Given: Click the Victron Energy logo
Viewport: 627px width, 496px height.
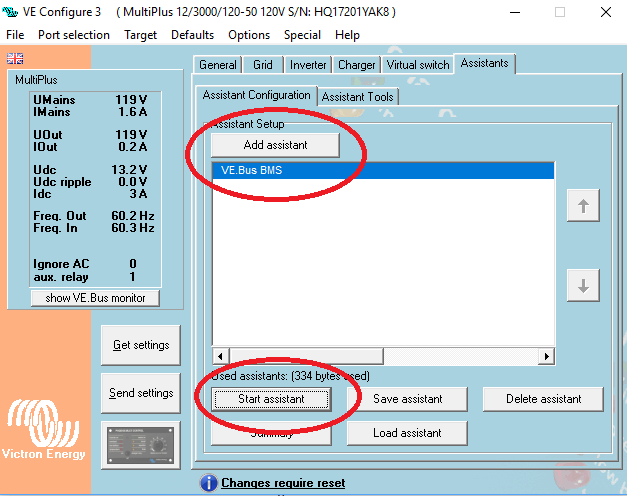Looking at the screenshot, I should click(x=43, y=430).
